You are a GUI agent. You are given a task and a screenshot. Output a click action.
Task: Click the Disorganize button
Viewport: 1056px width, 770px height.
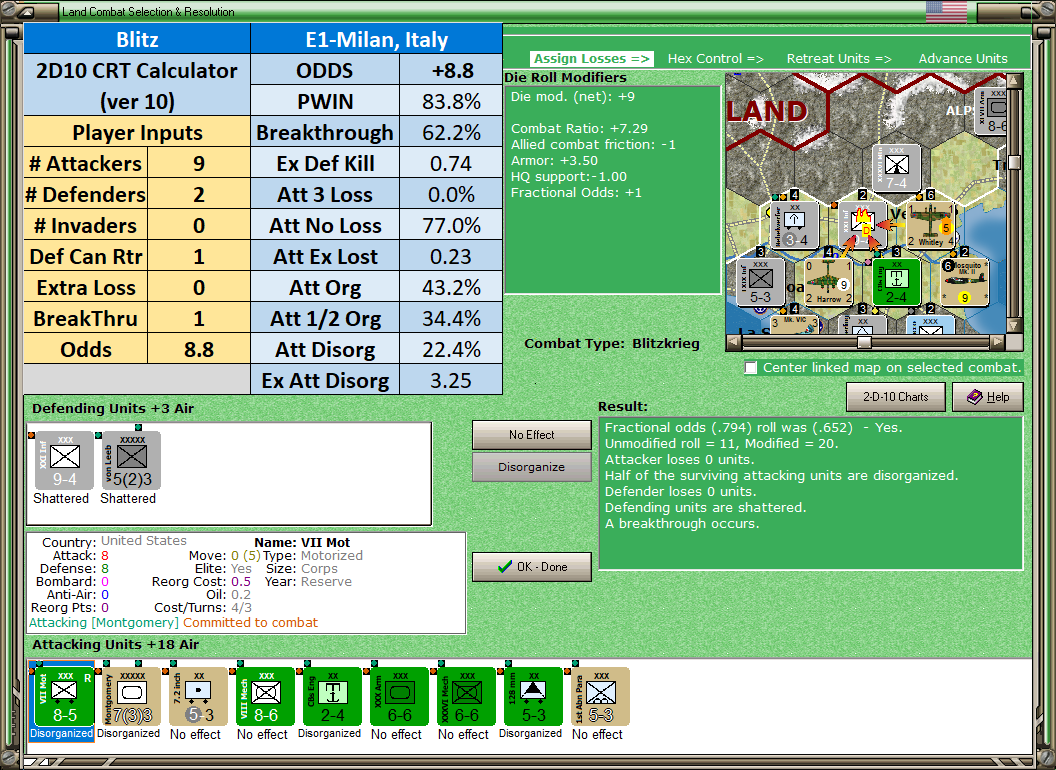pyautogui.click(x=532, y=467)
